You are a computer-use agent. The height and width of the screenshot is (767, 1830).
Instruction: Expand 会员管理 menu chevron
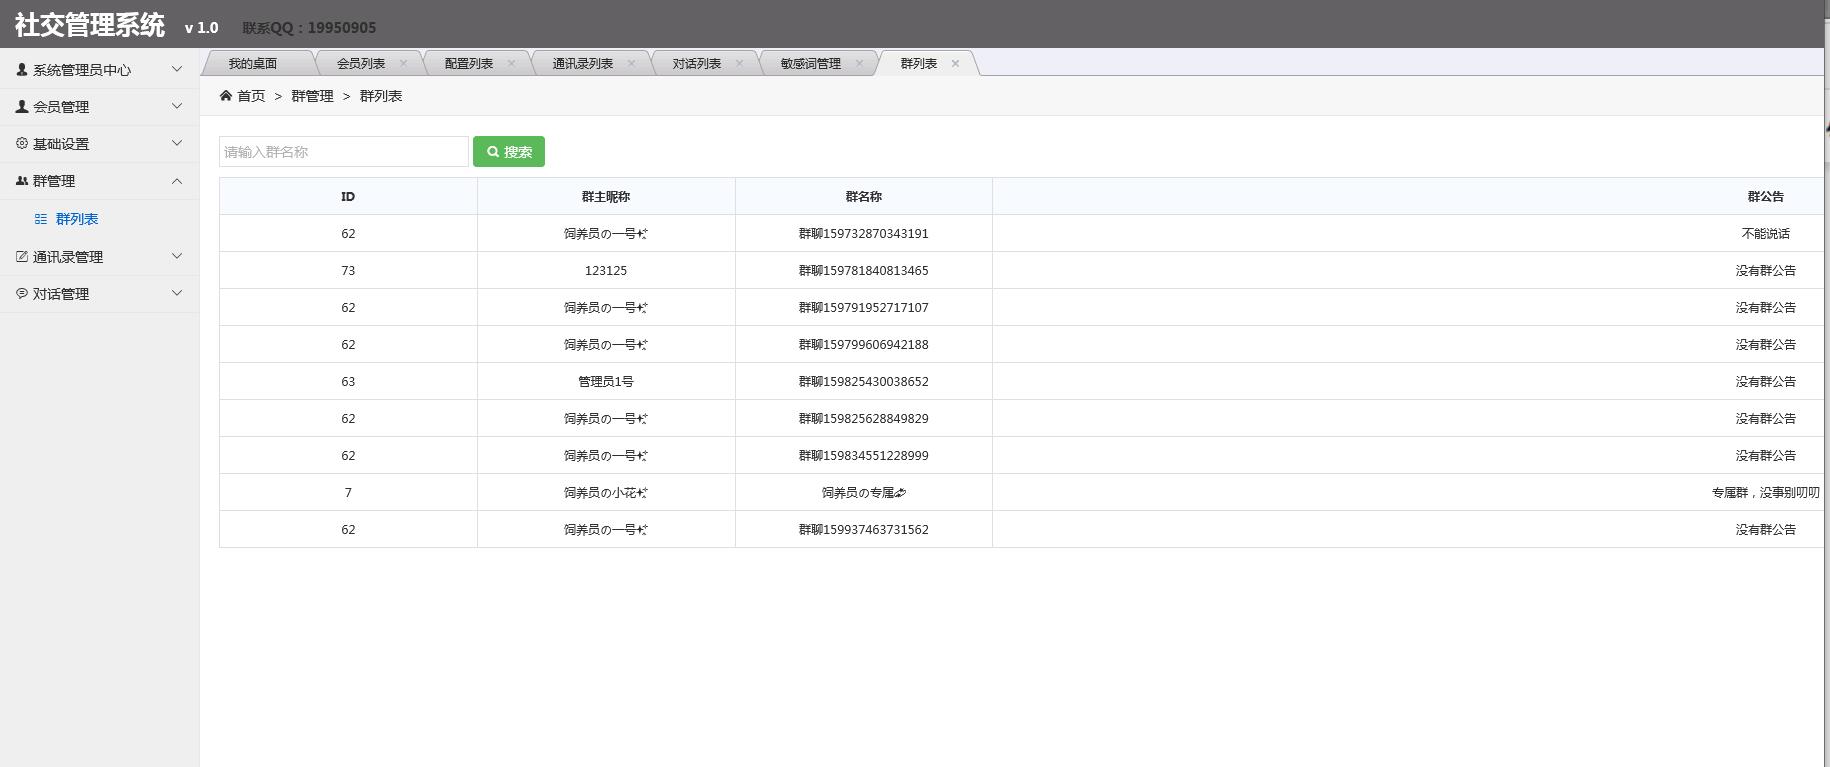177,106
